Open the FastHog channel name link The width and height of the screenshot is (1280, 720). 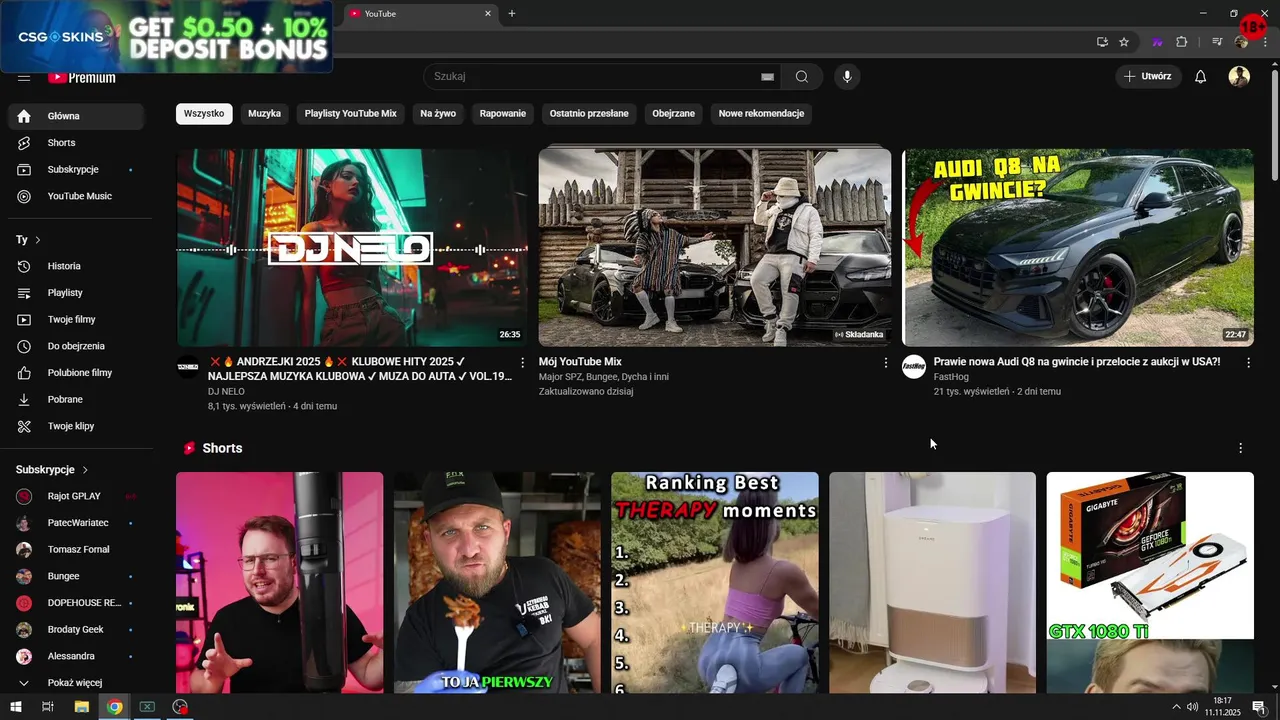pyautogui.click(x=951, y=377)
